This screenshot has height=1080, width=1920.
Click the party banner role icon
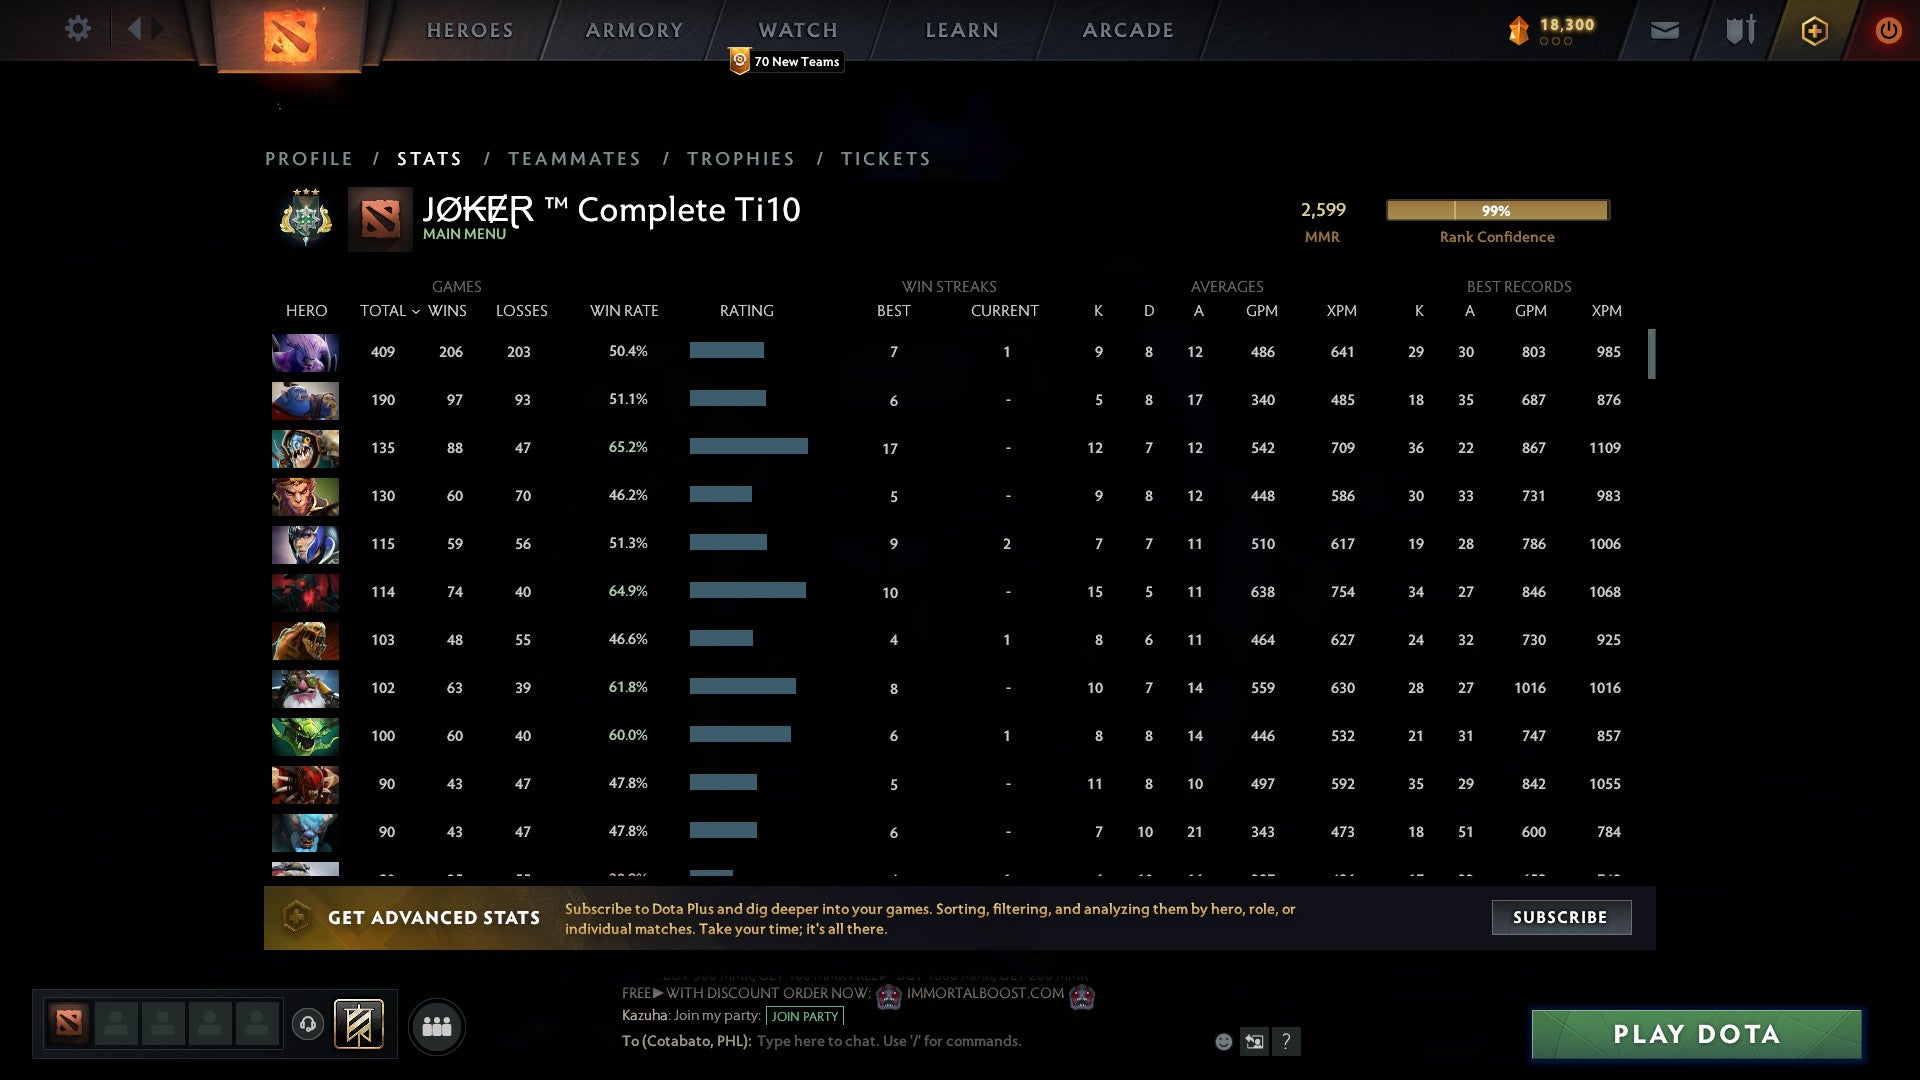359,1025
